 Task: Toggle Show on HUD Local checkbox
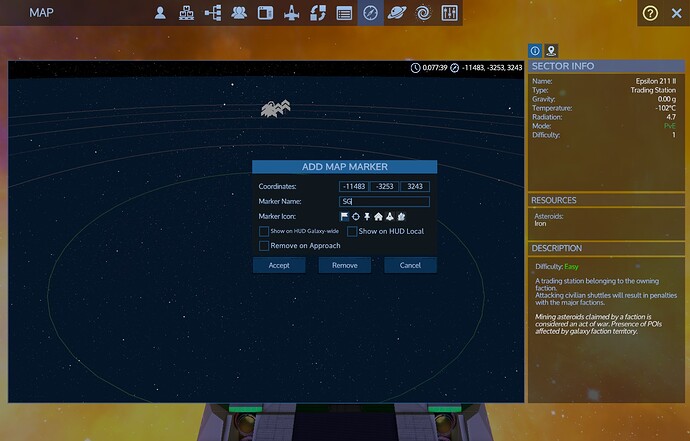[x=352, y=231]
